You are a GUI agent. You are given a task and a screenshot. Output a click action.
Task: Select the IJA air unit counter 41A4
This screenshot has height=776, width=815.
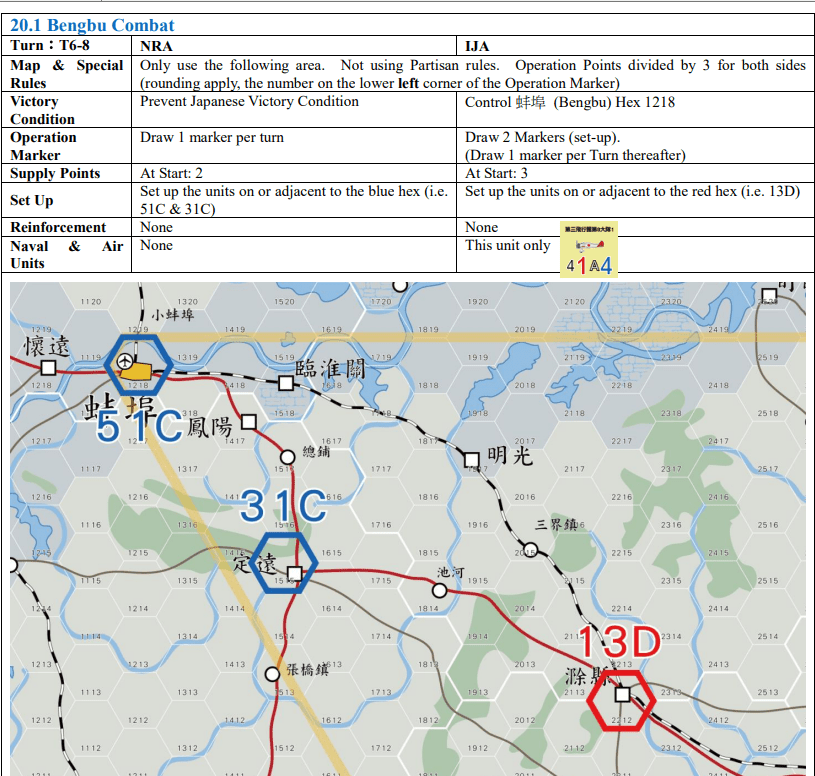pos(589,249)
